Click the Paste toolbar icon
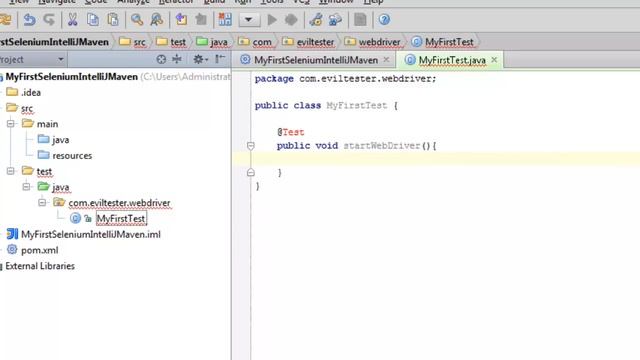 pyautogui.click(x=113, y=20)
